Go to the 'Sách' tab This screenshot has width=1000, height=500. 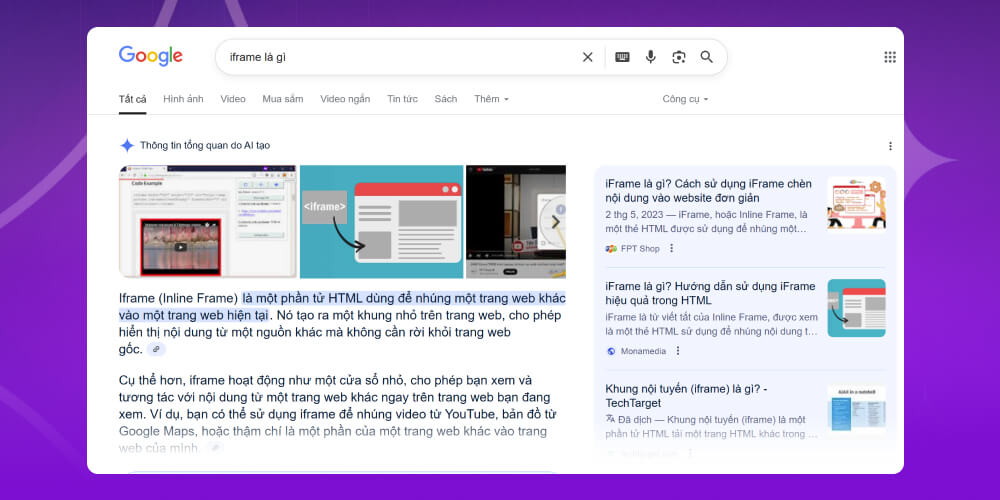[446, 99]
